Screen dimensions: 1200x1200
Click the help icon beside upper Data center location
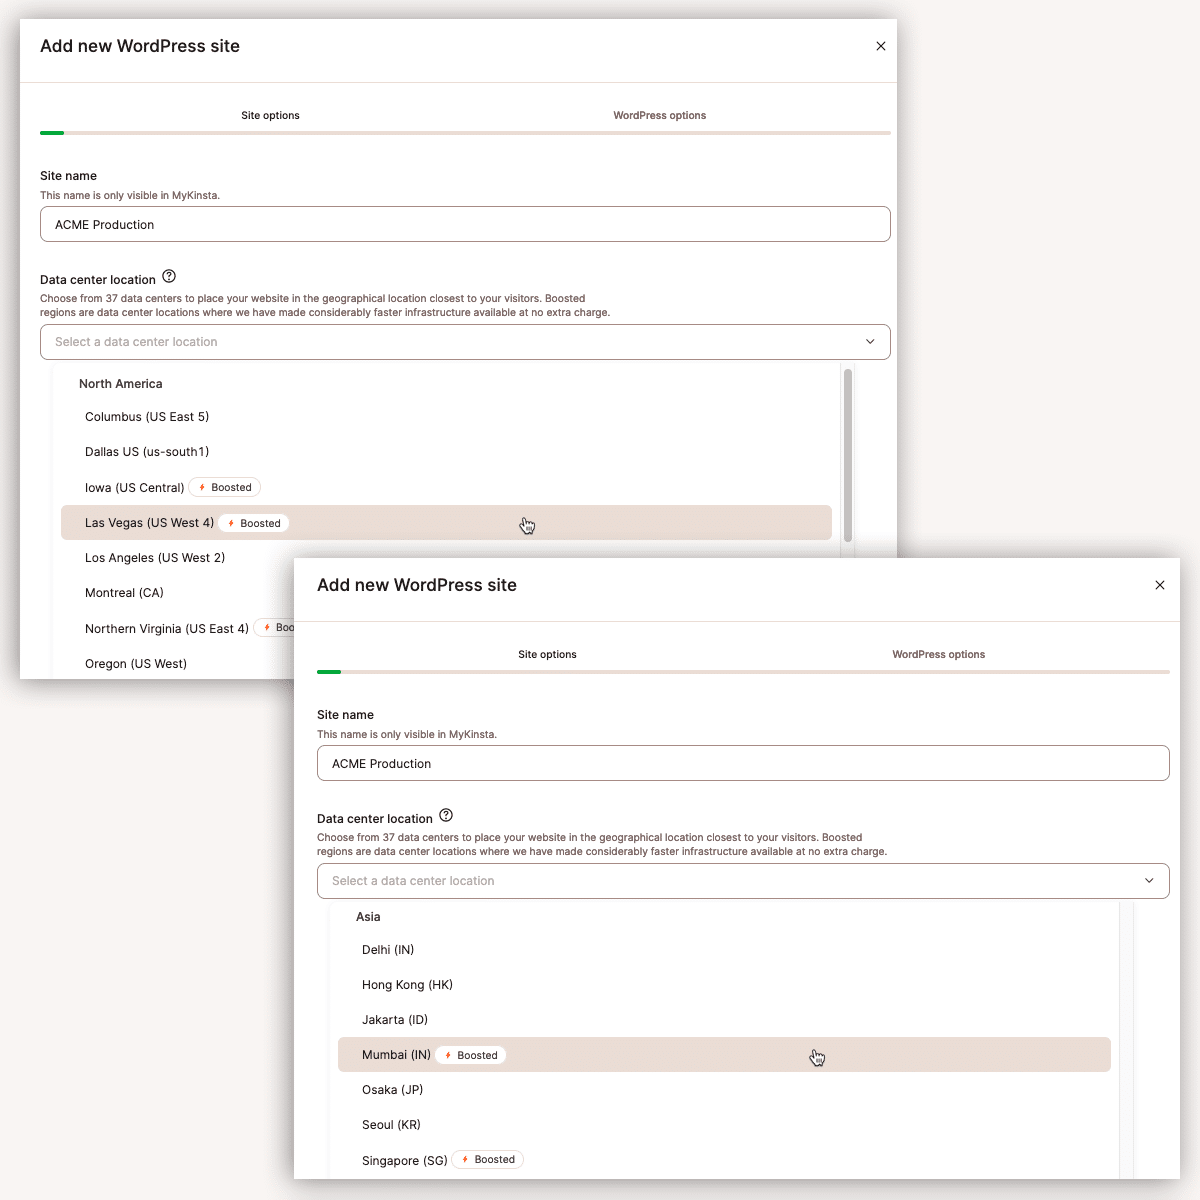click(x=169, y=277)
